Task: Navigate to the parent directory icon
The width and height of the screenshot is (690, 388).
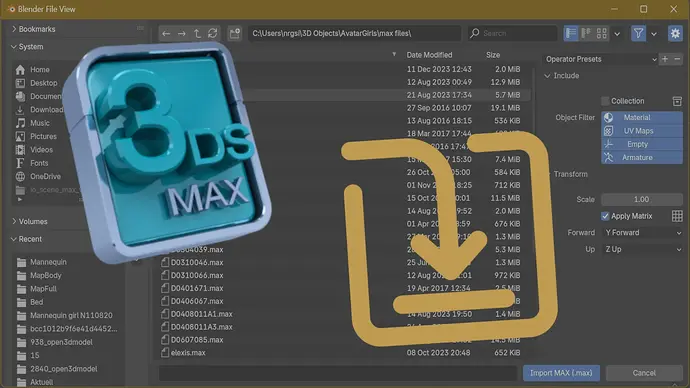Action: (197, 33)
